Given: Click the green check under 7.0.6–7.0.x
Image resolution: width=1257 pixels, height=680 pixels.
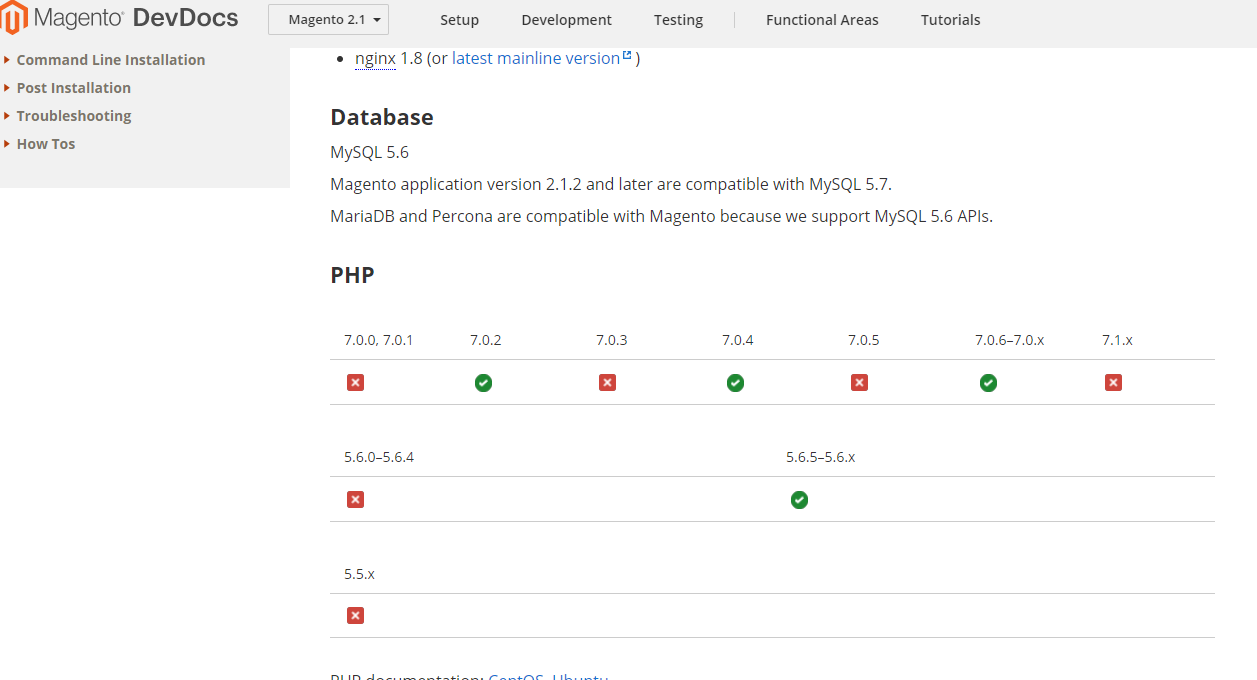Looking at the screenshot, I should pos(988,382).
